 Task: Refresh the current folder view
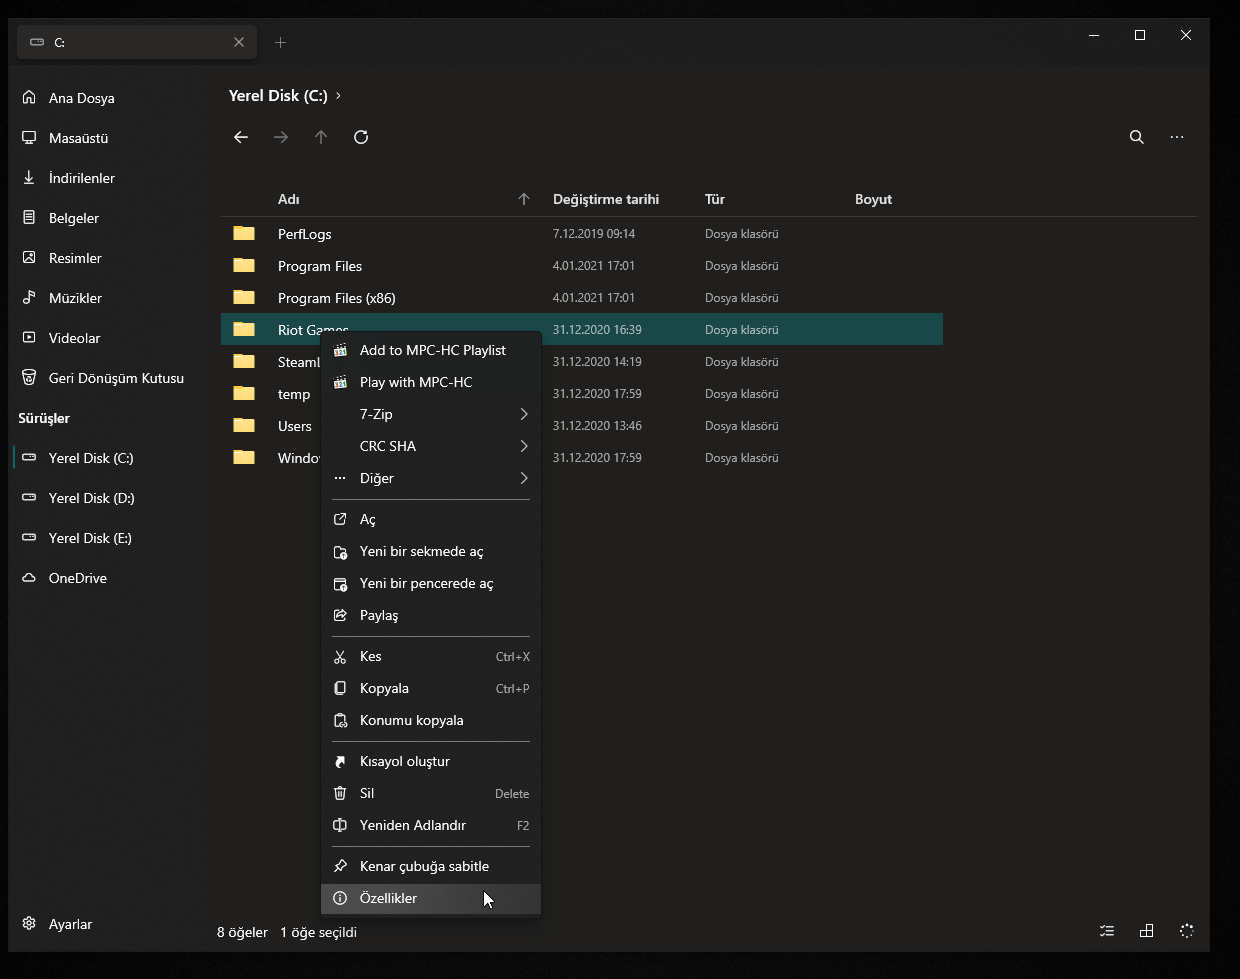(x=361, y=137)
